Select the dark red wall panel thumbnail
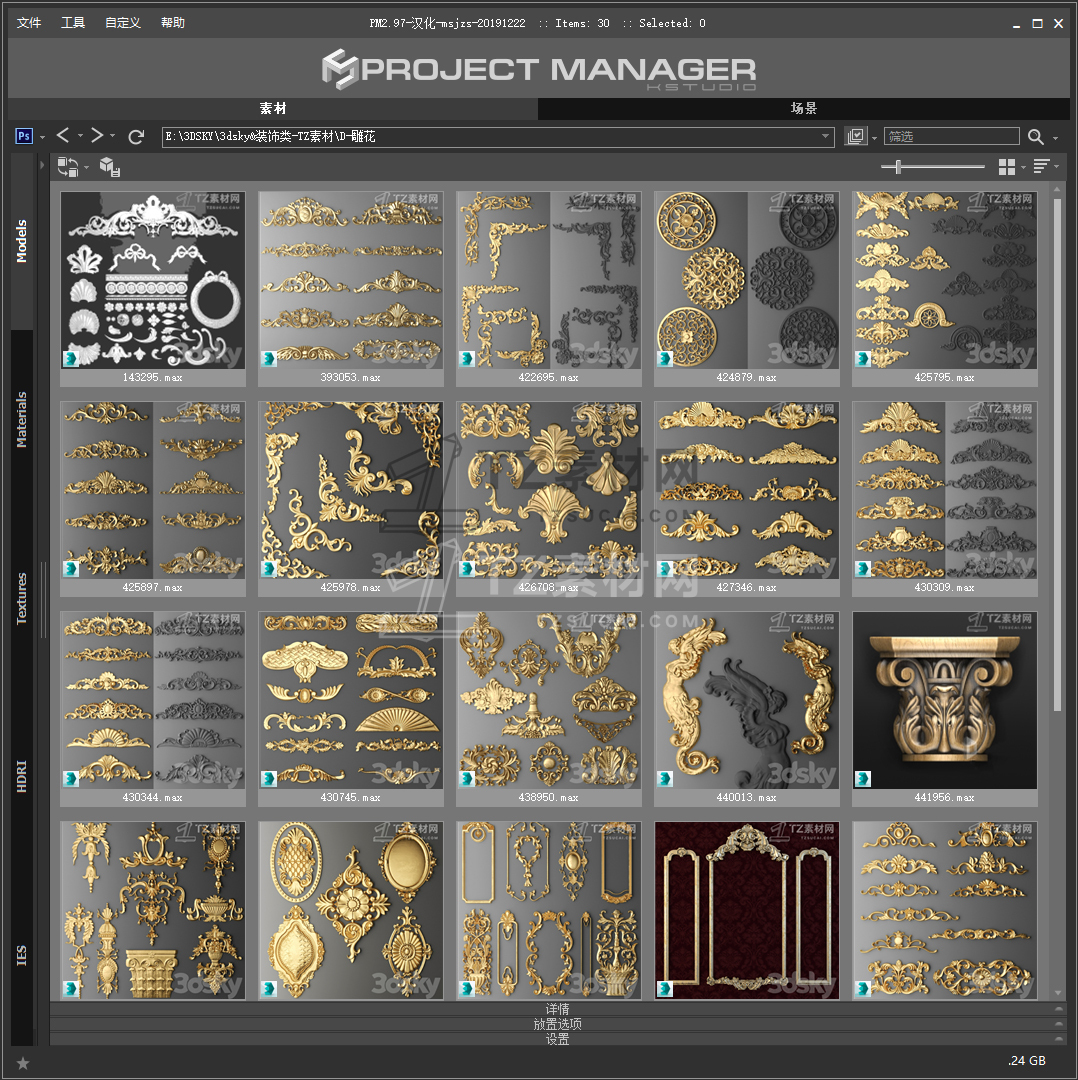This screenshot has height=1080, width=1078. pyautogui.click(x=747, y=910)
